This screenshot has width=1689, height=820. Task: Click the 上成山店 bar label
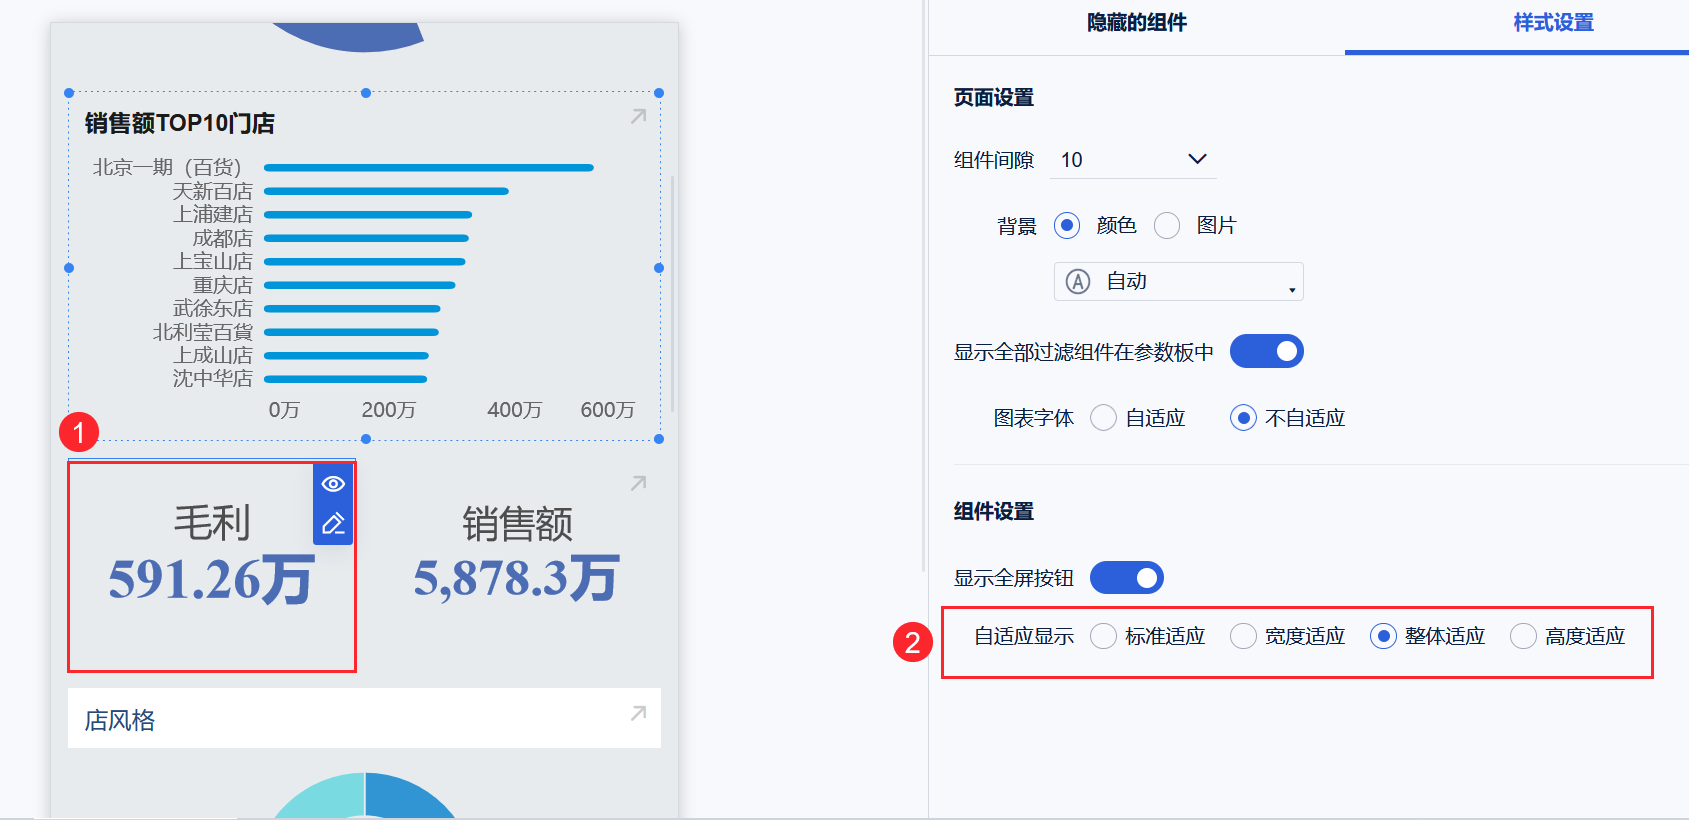[212, 355]
